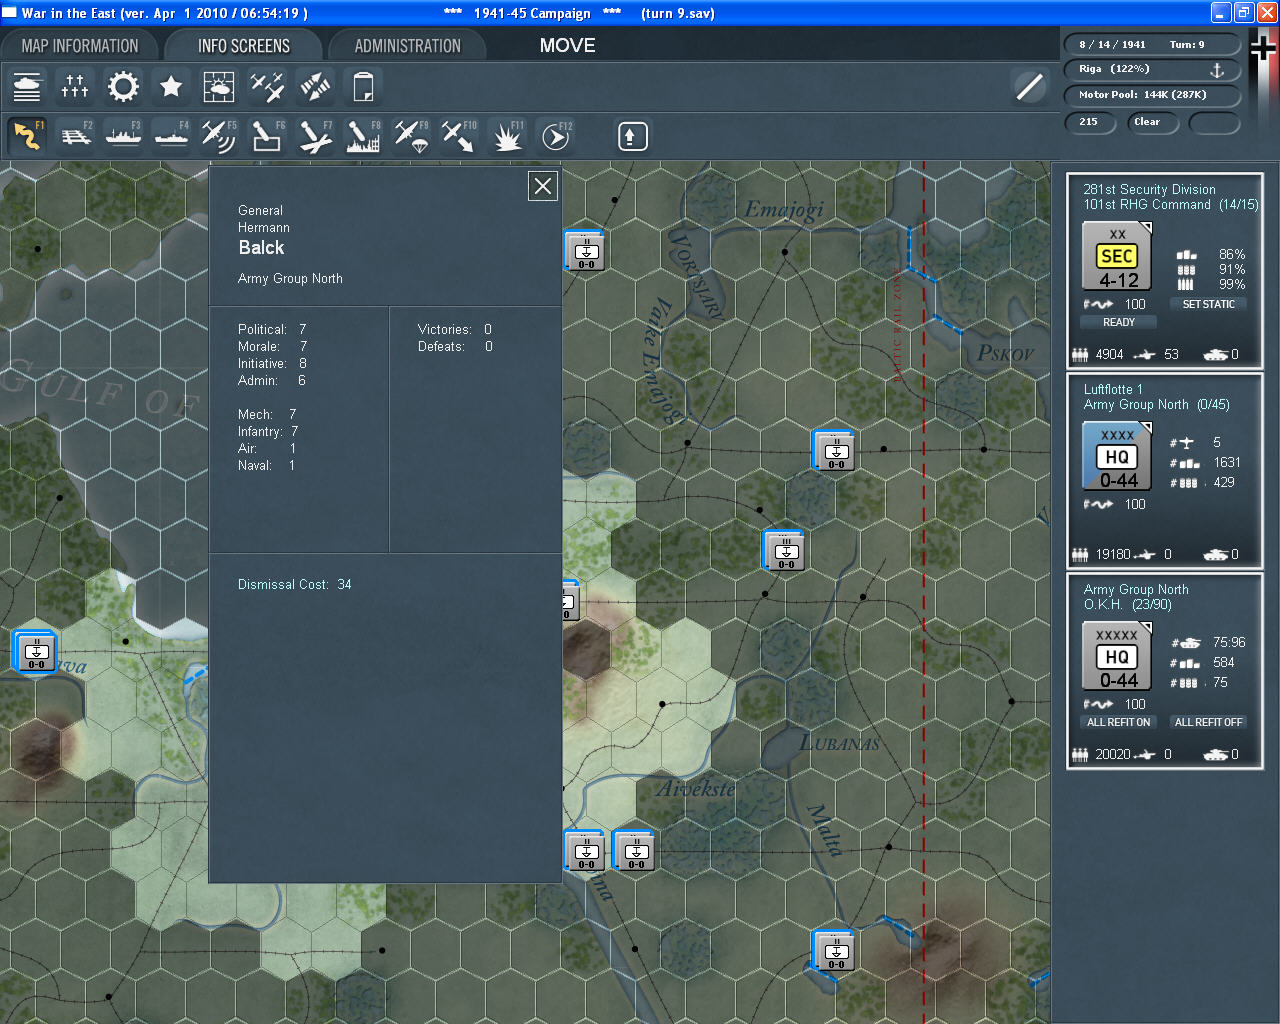Activate Air Transport mode (F9)

click(411, 136)
